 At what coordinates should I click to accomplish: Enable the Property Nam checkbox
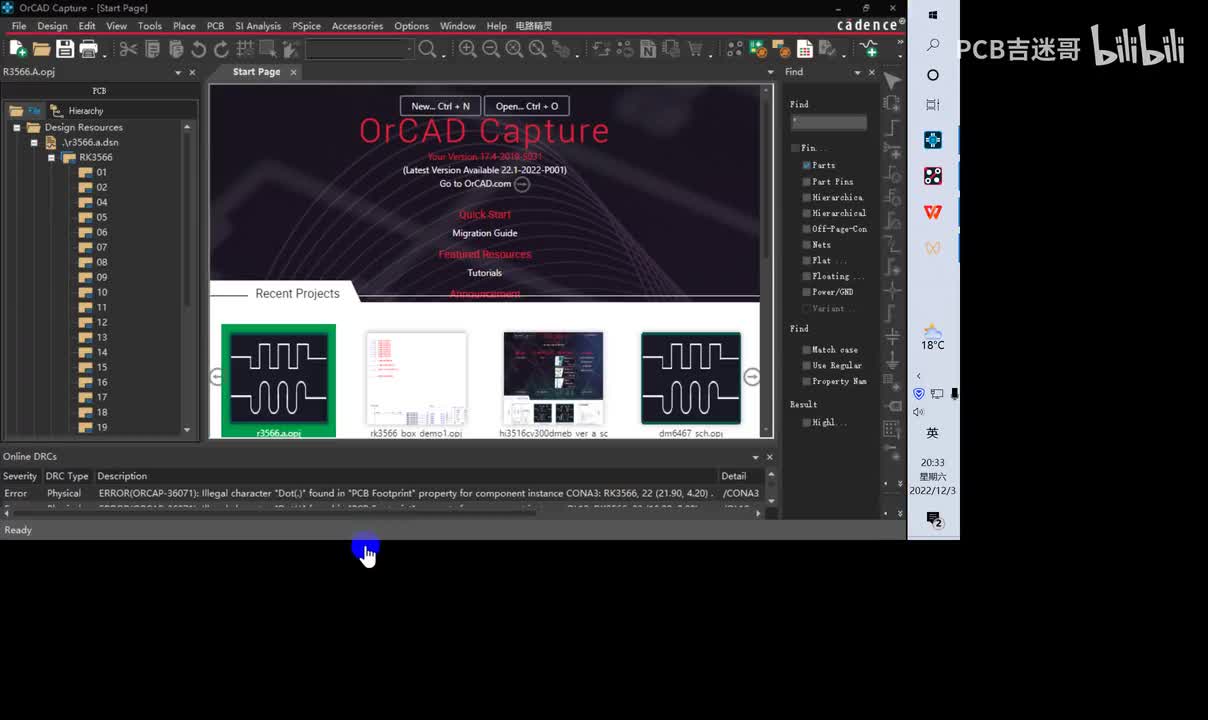pyautogui.click(x=806, y=381)
